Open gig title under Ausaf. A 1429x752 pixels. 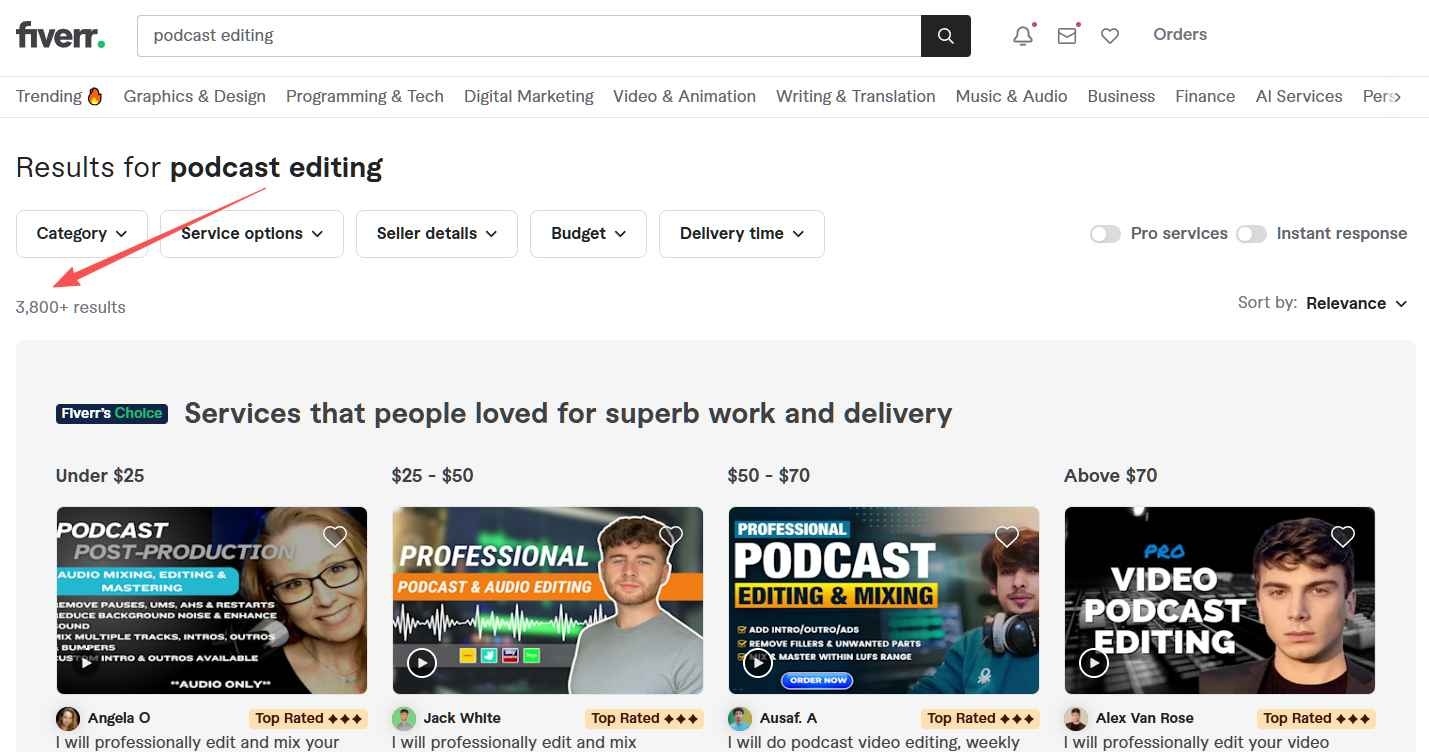pos(874,743)
